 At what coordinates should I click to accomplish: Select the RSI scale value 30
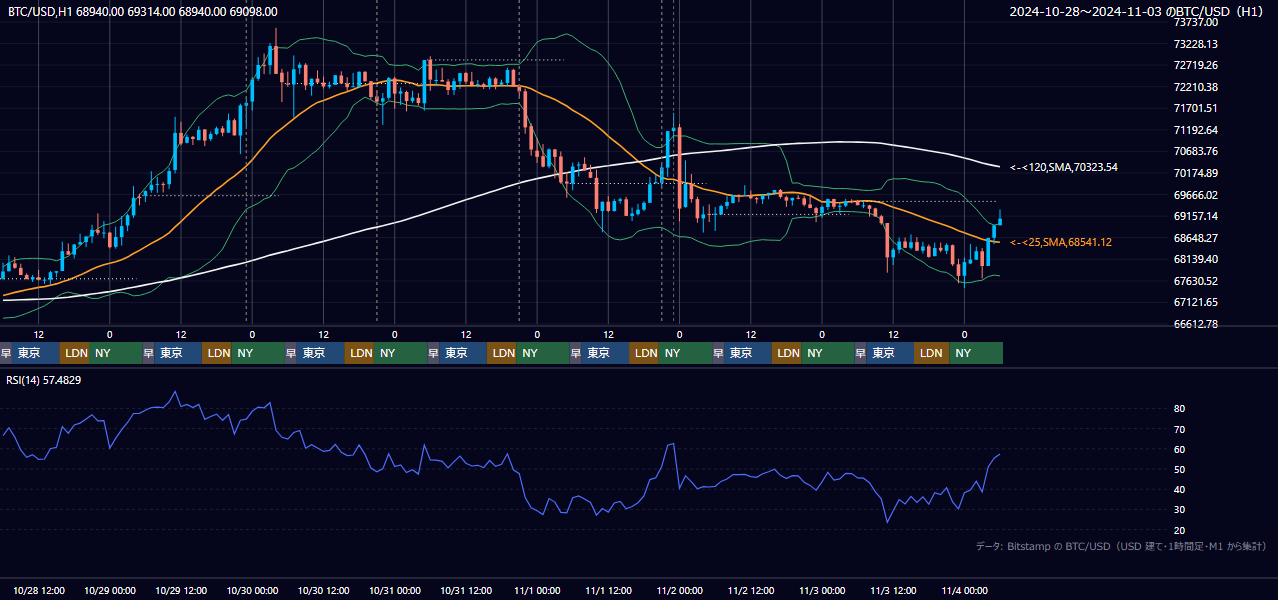coord(1180,510)
